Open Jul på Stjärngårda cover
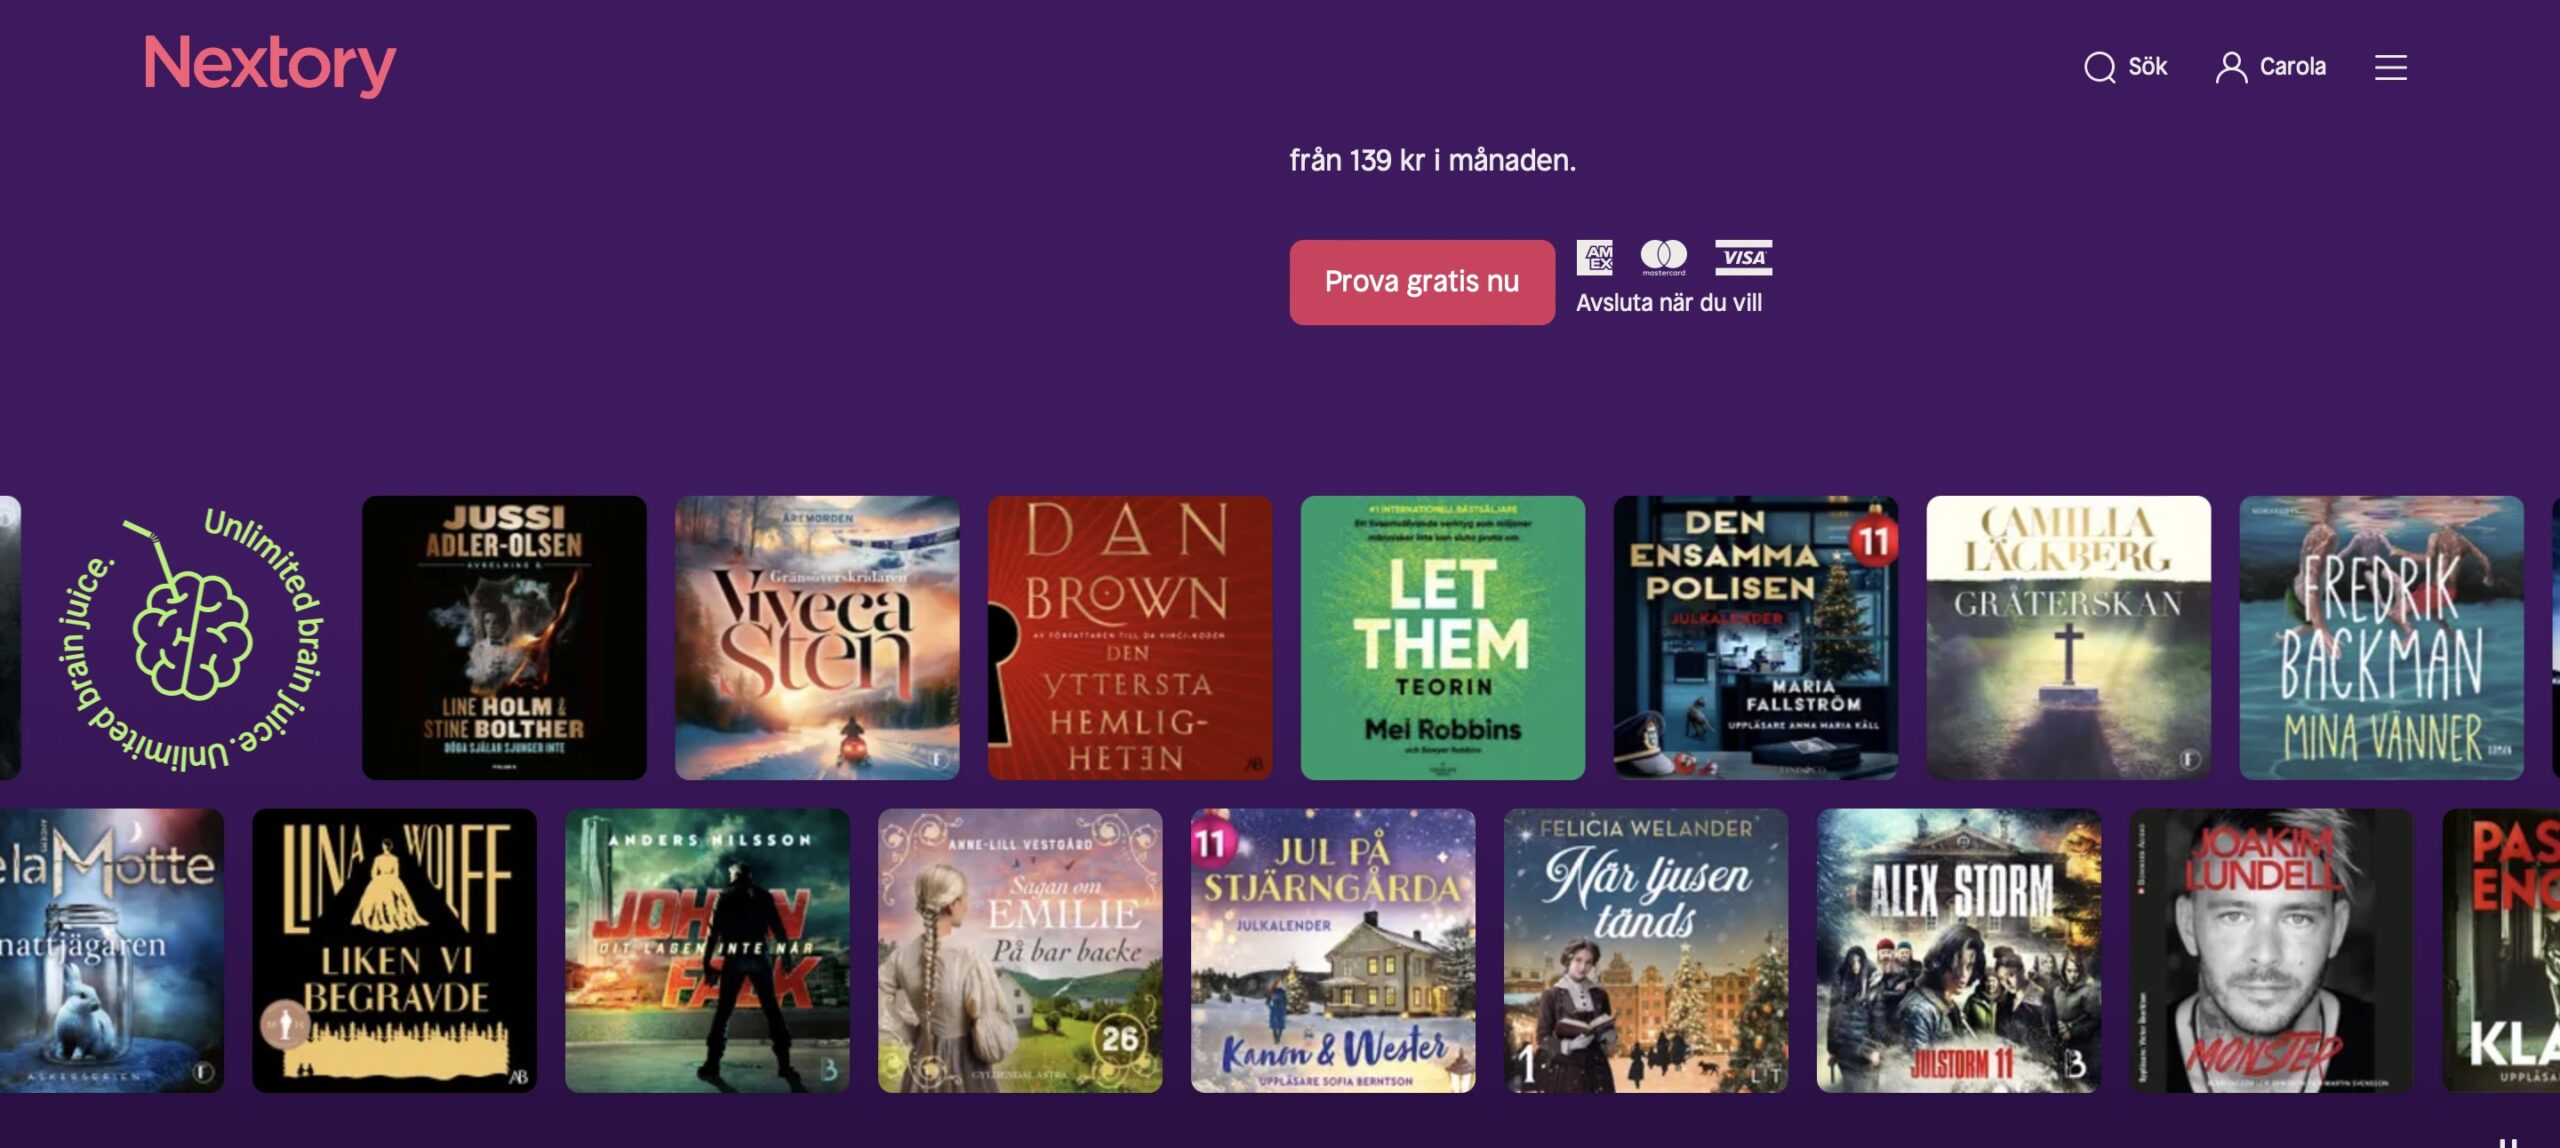Viewport: 2560px width, 1148px height. coord(1333,951)
